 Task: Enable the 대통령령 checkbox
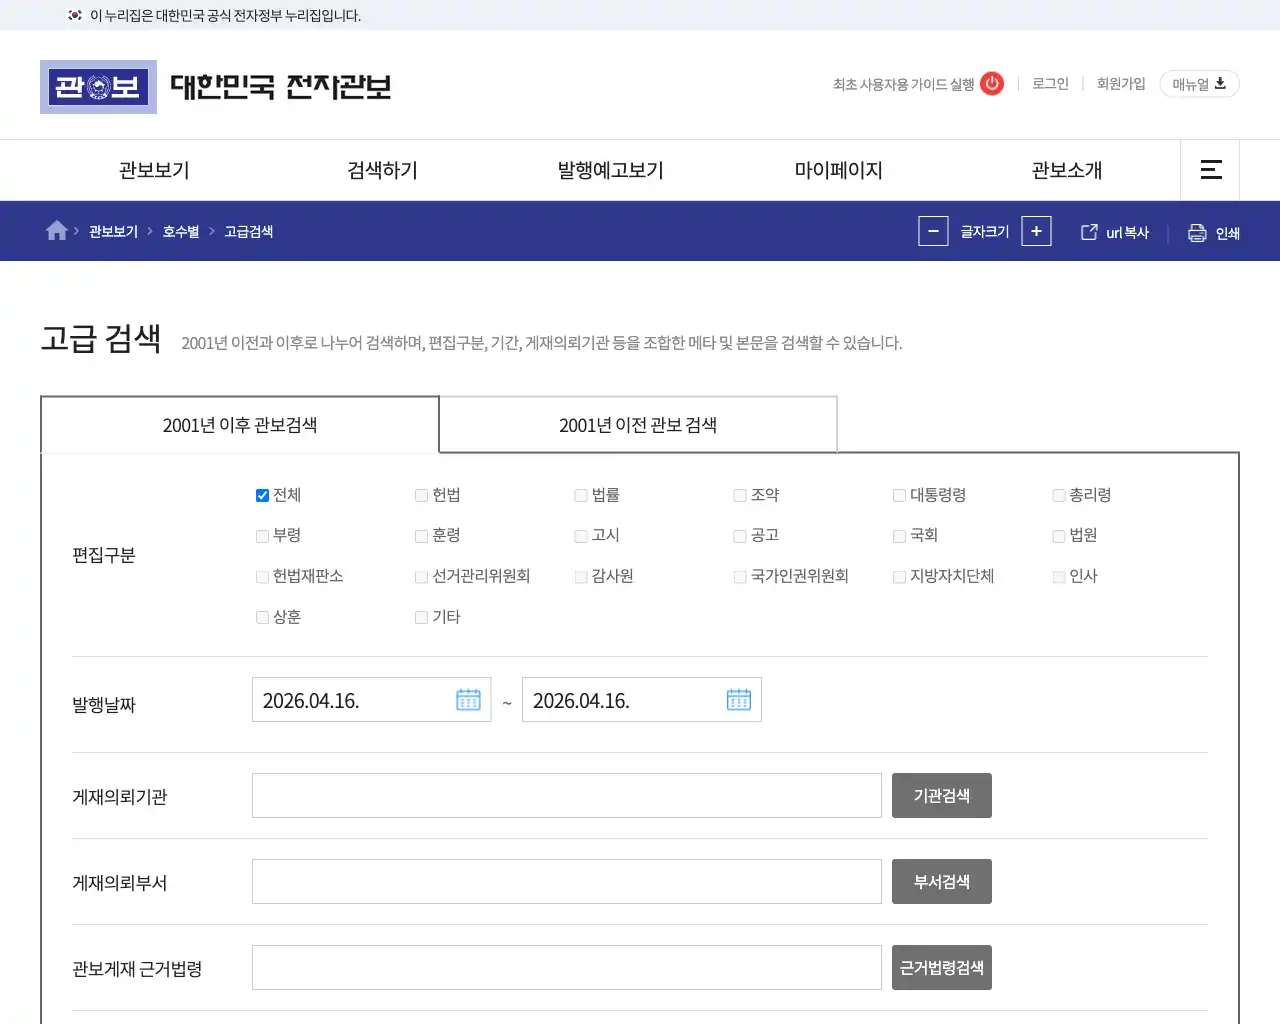click(898, 494)
